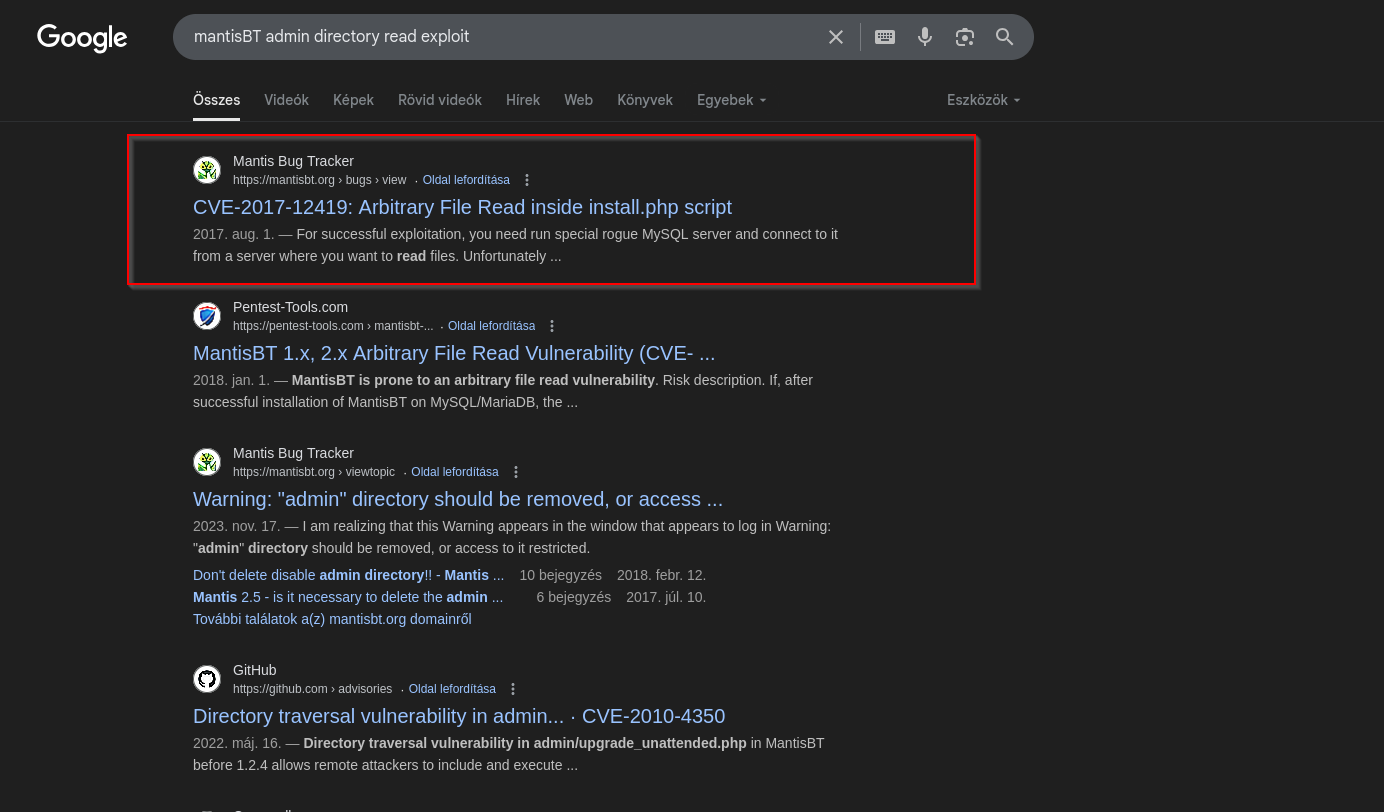Click the https://mantisbt.org › bugs › view URL
The height and width of the screenshot is (812, 1384).
pyautogui.click(x=320, y=180)
